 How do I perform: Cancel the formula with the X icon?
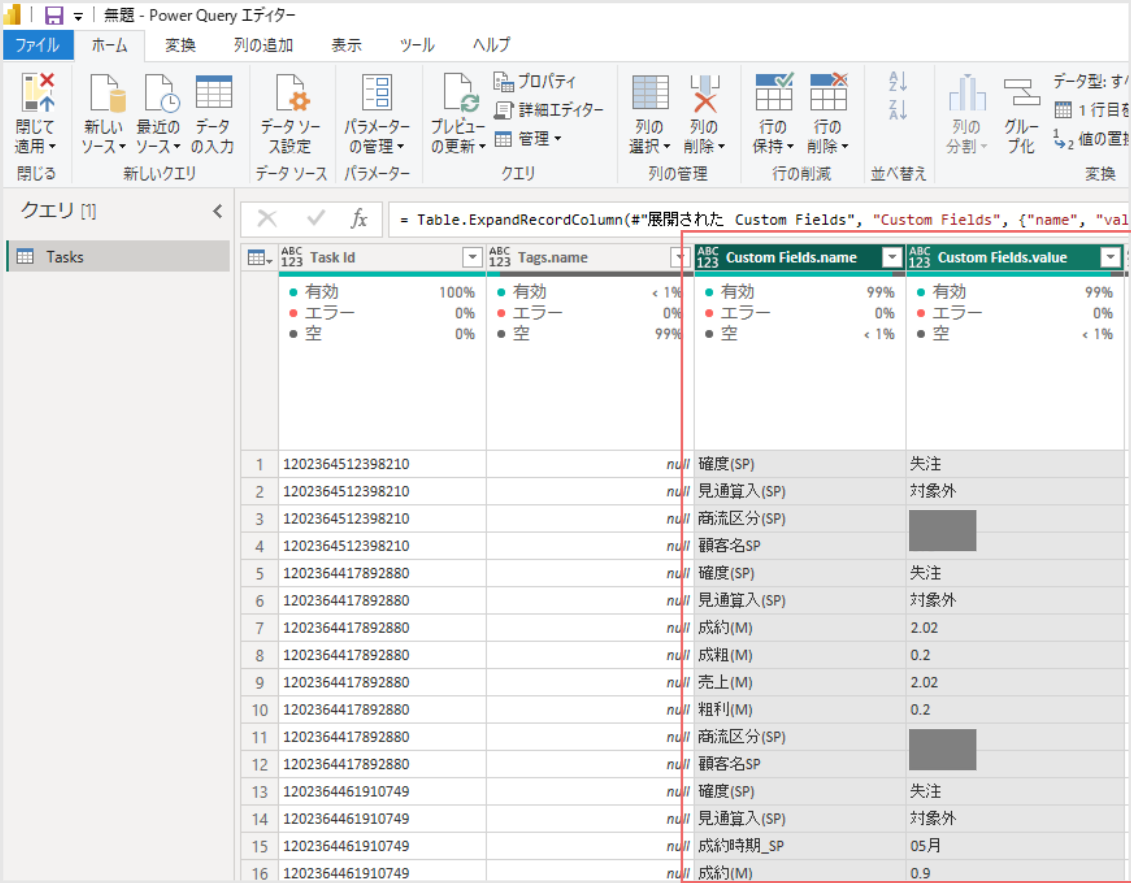point(267,219)
